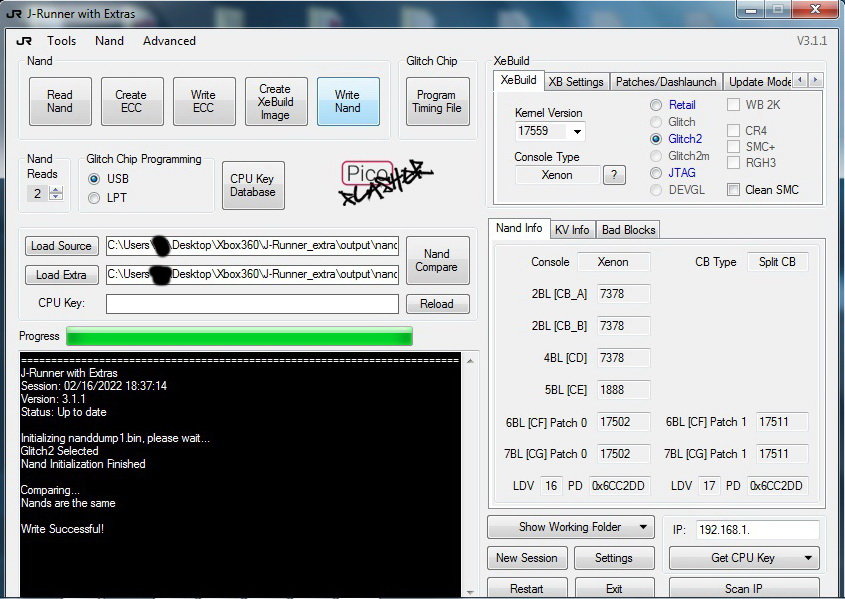Click 'Nands are the same' log line
This screenshot has height=599, width=845.
pyautogui.click(x=68, y=503)
